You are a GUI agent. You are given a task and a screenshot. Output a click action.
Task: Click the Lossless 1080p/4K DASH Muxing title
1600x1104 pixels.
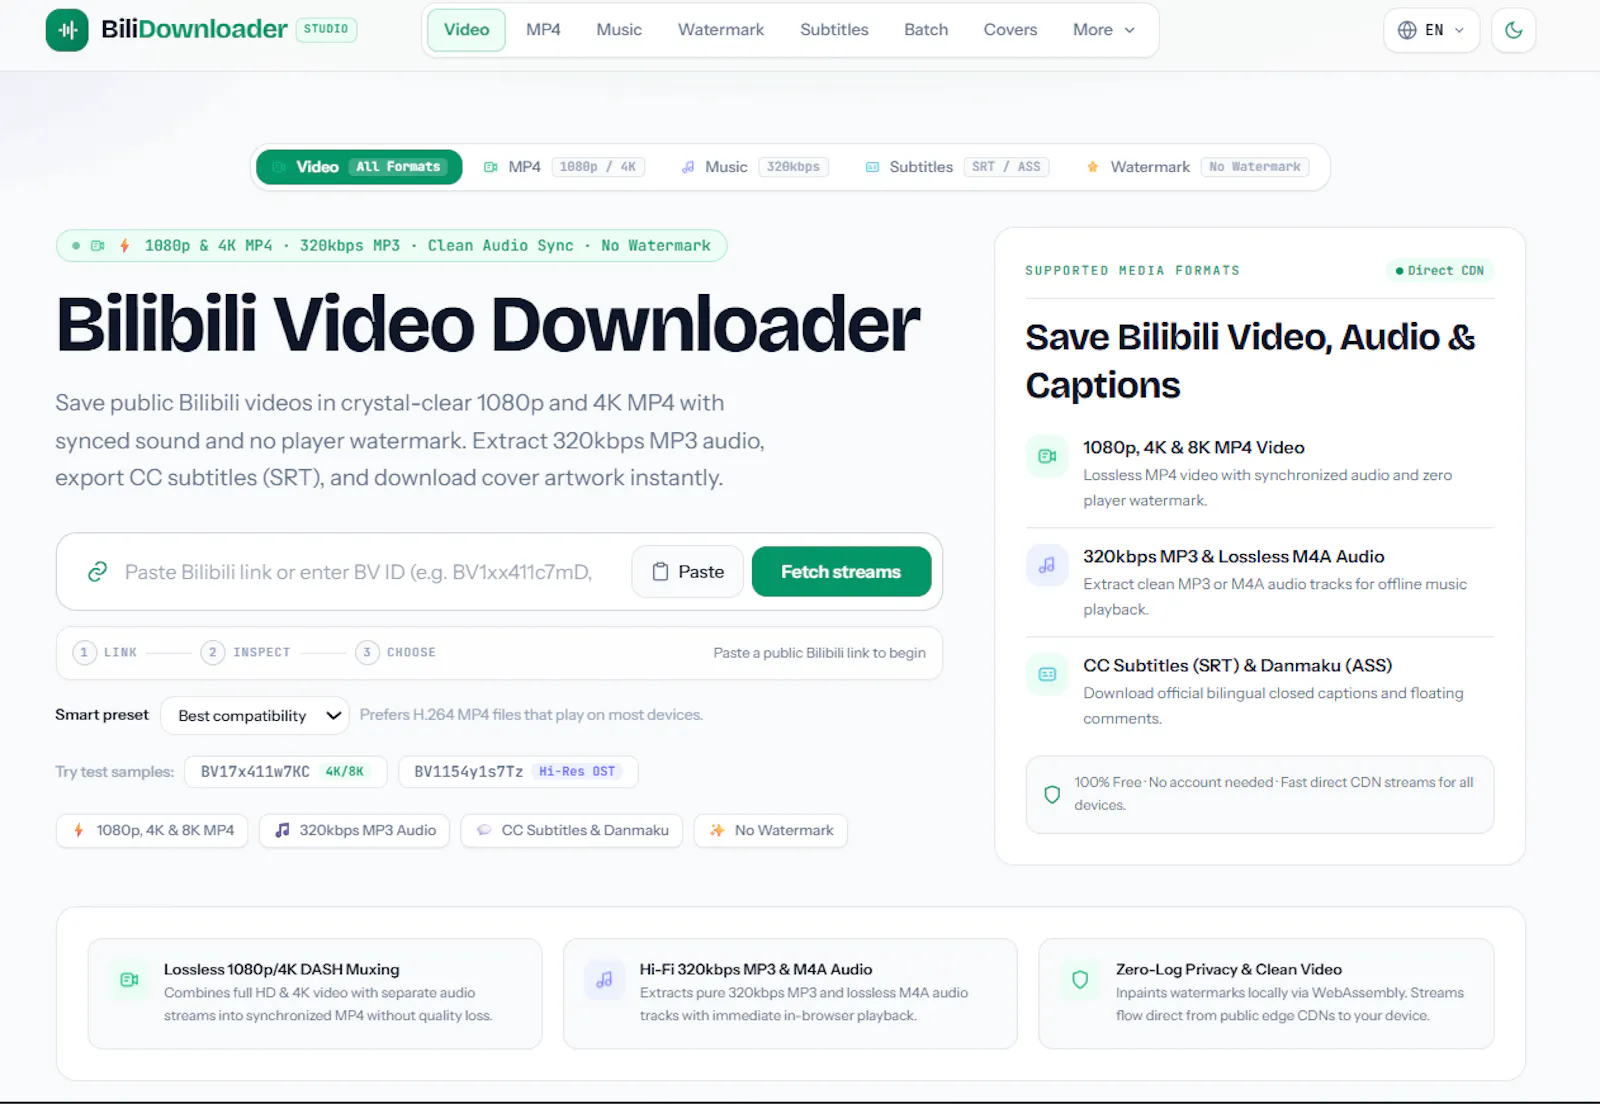pos(281,970)
